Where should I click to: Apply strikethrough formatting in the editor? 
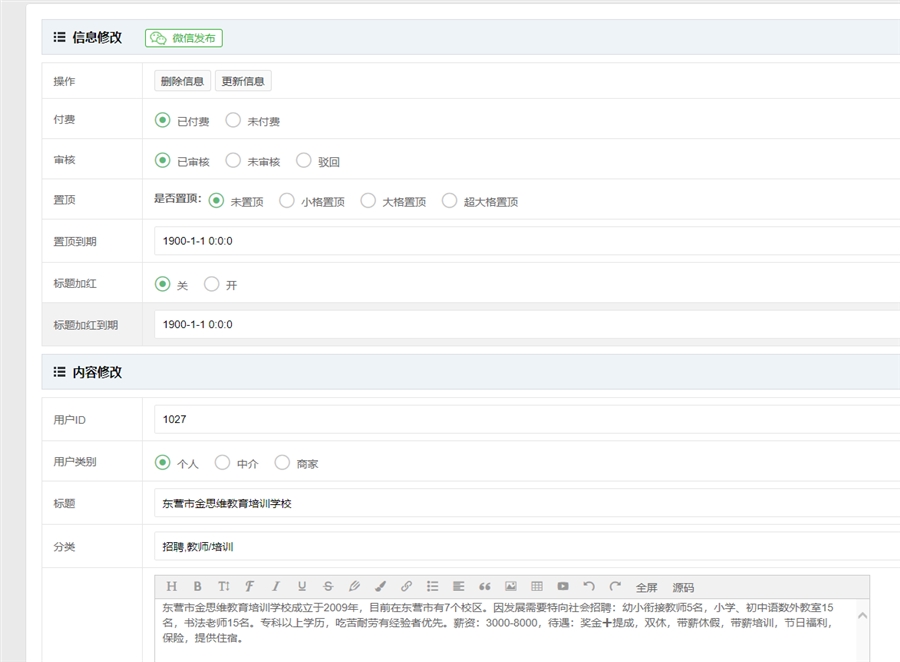click(x=328, y=587)
